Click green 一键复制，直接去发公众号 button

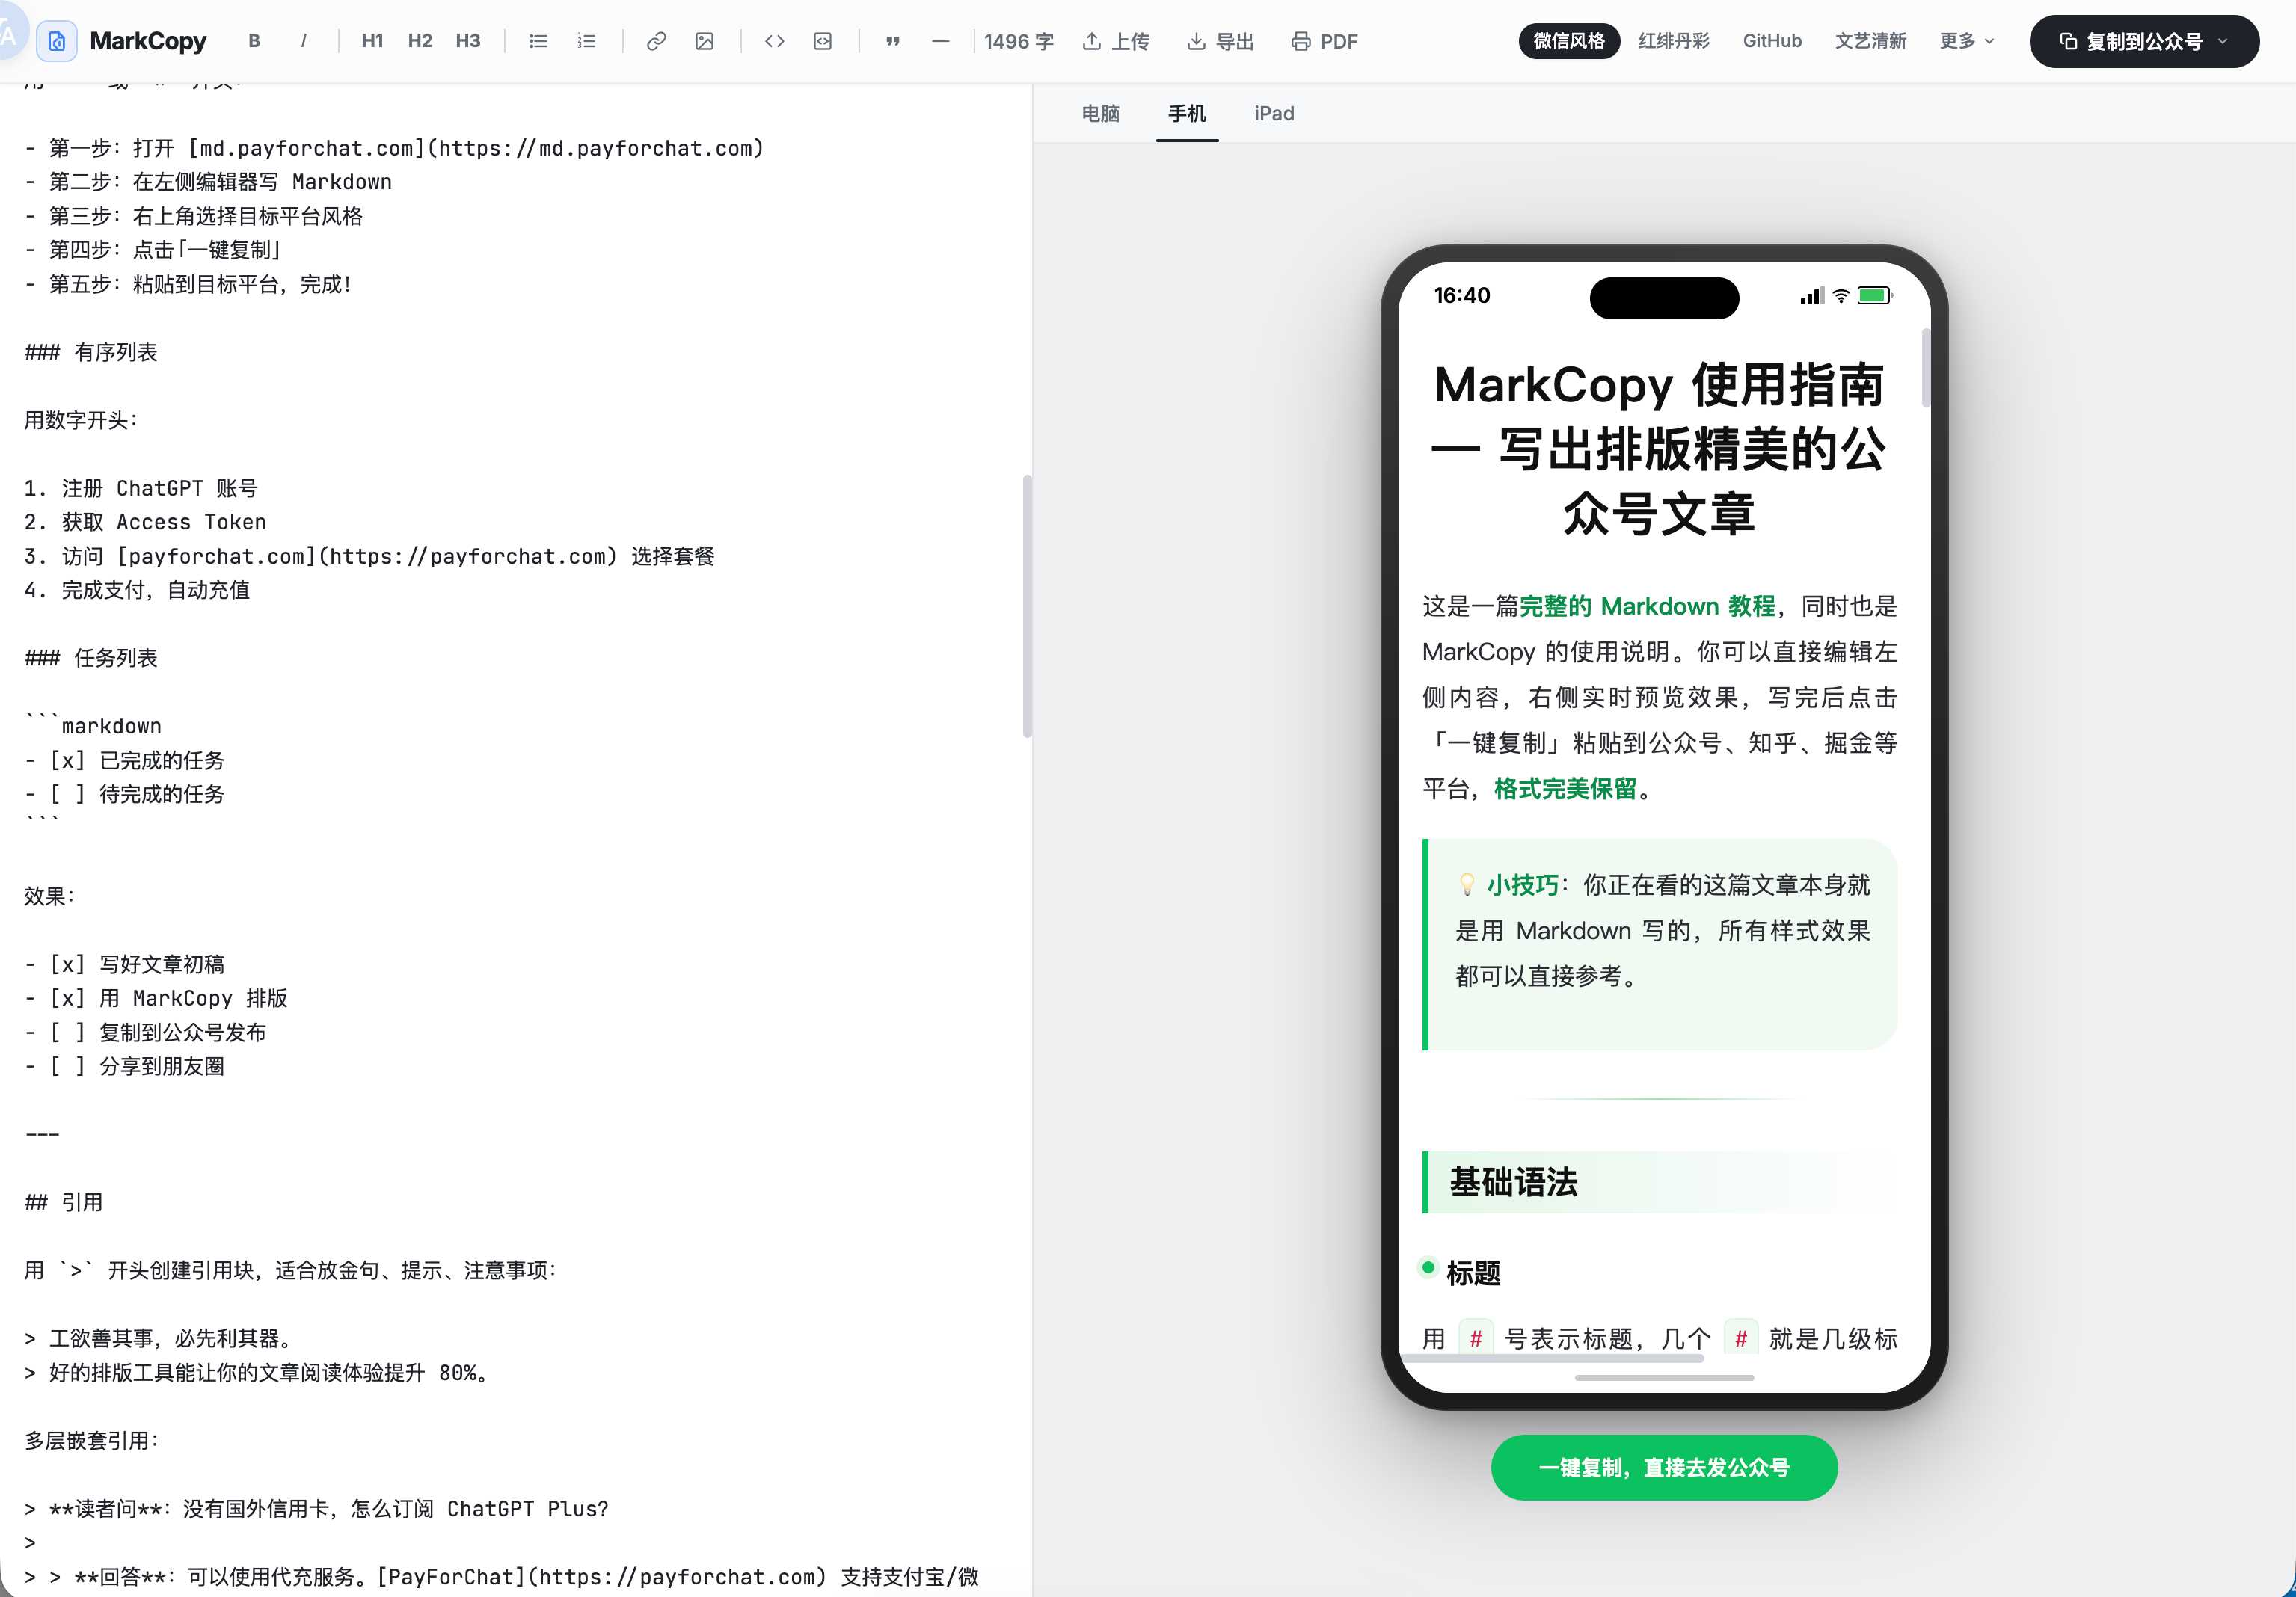(x=1664, y=1467)
